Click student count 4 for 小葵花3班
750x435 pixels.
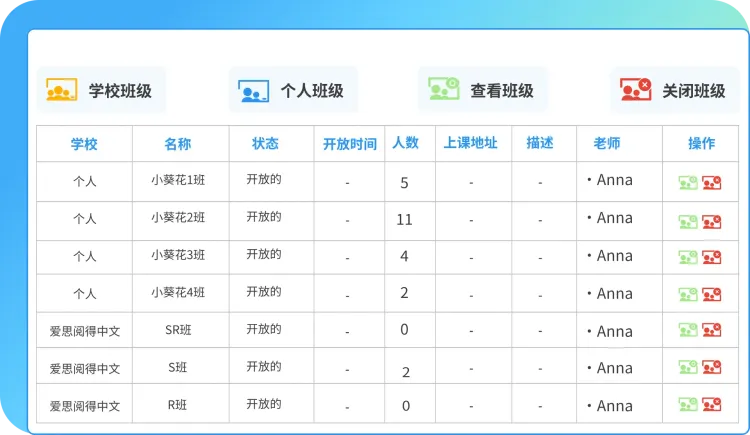[x=404, y=257]
